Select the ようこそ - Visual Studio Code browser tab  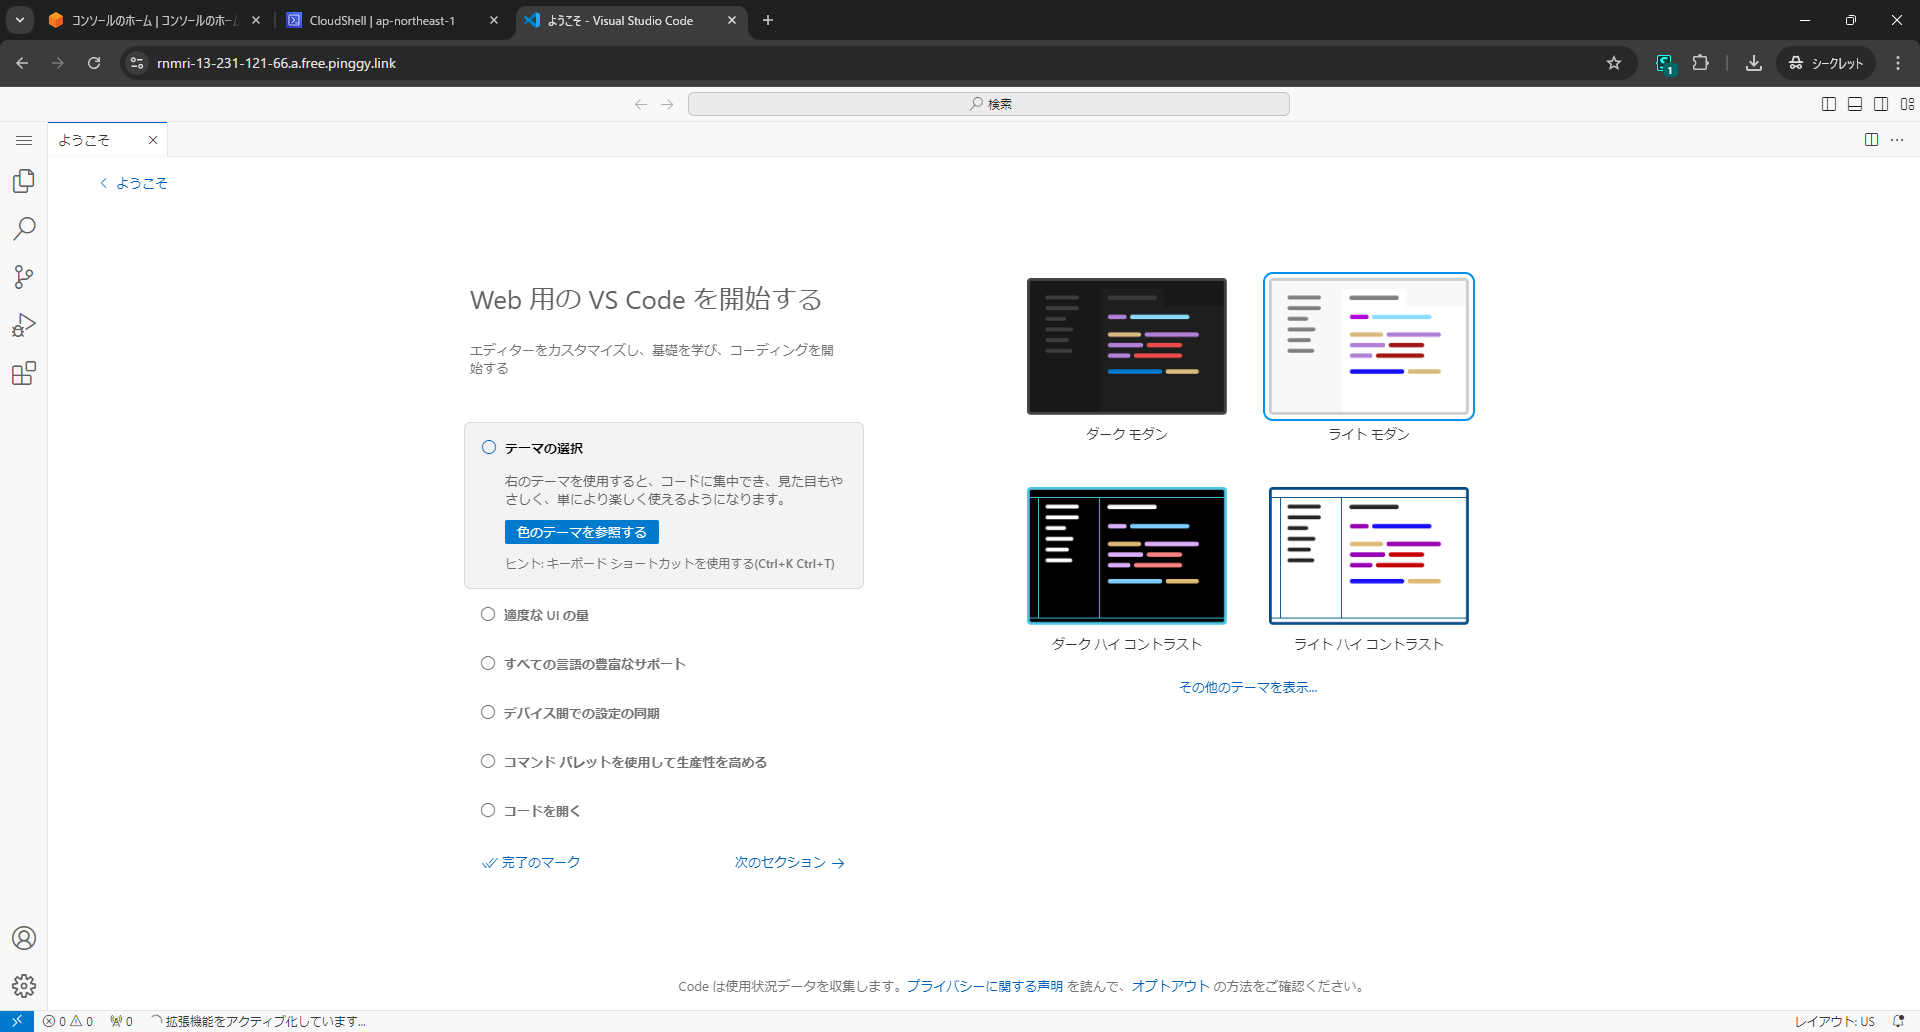[630, 20]
